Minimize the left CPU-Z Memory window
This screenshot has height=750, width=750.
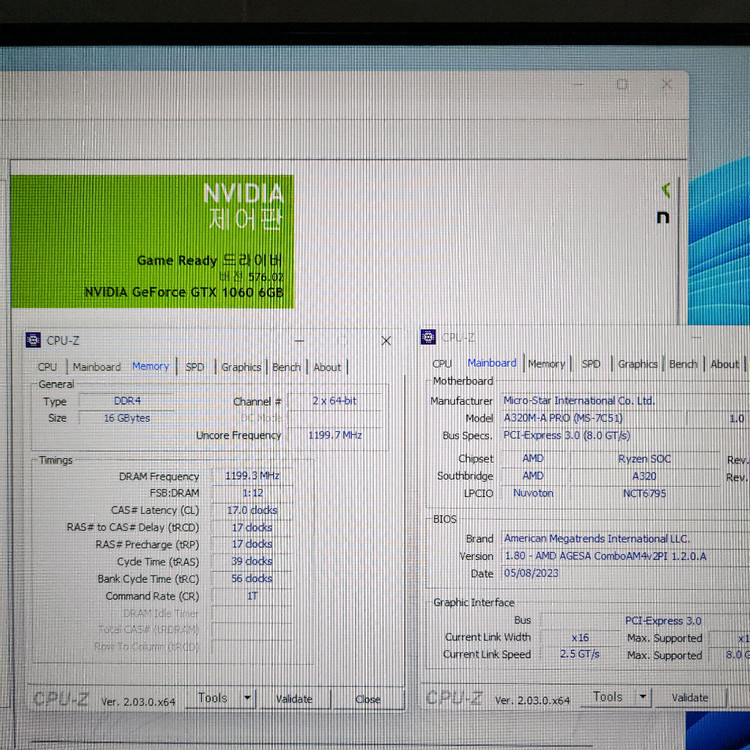[x=299, y=341]
